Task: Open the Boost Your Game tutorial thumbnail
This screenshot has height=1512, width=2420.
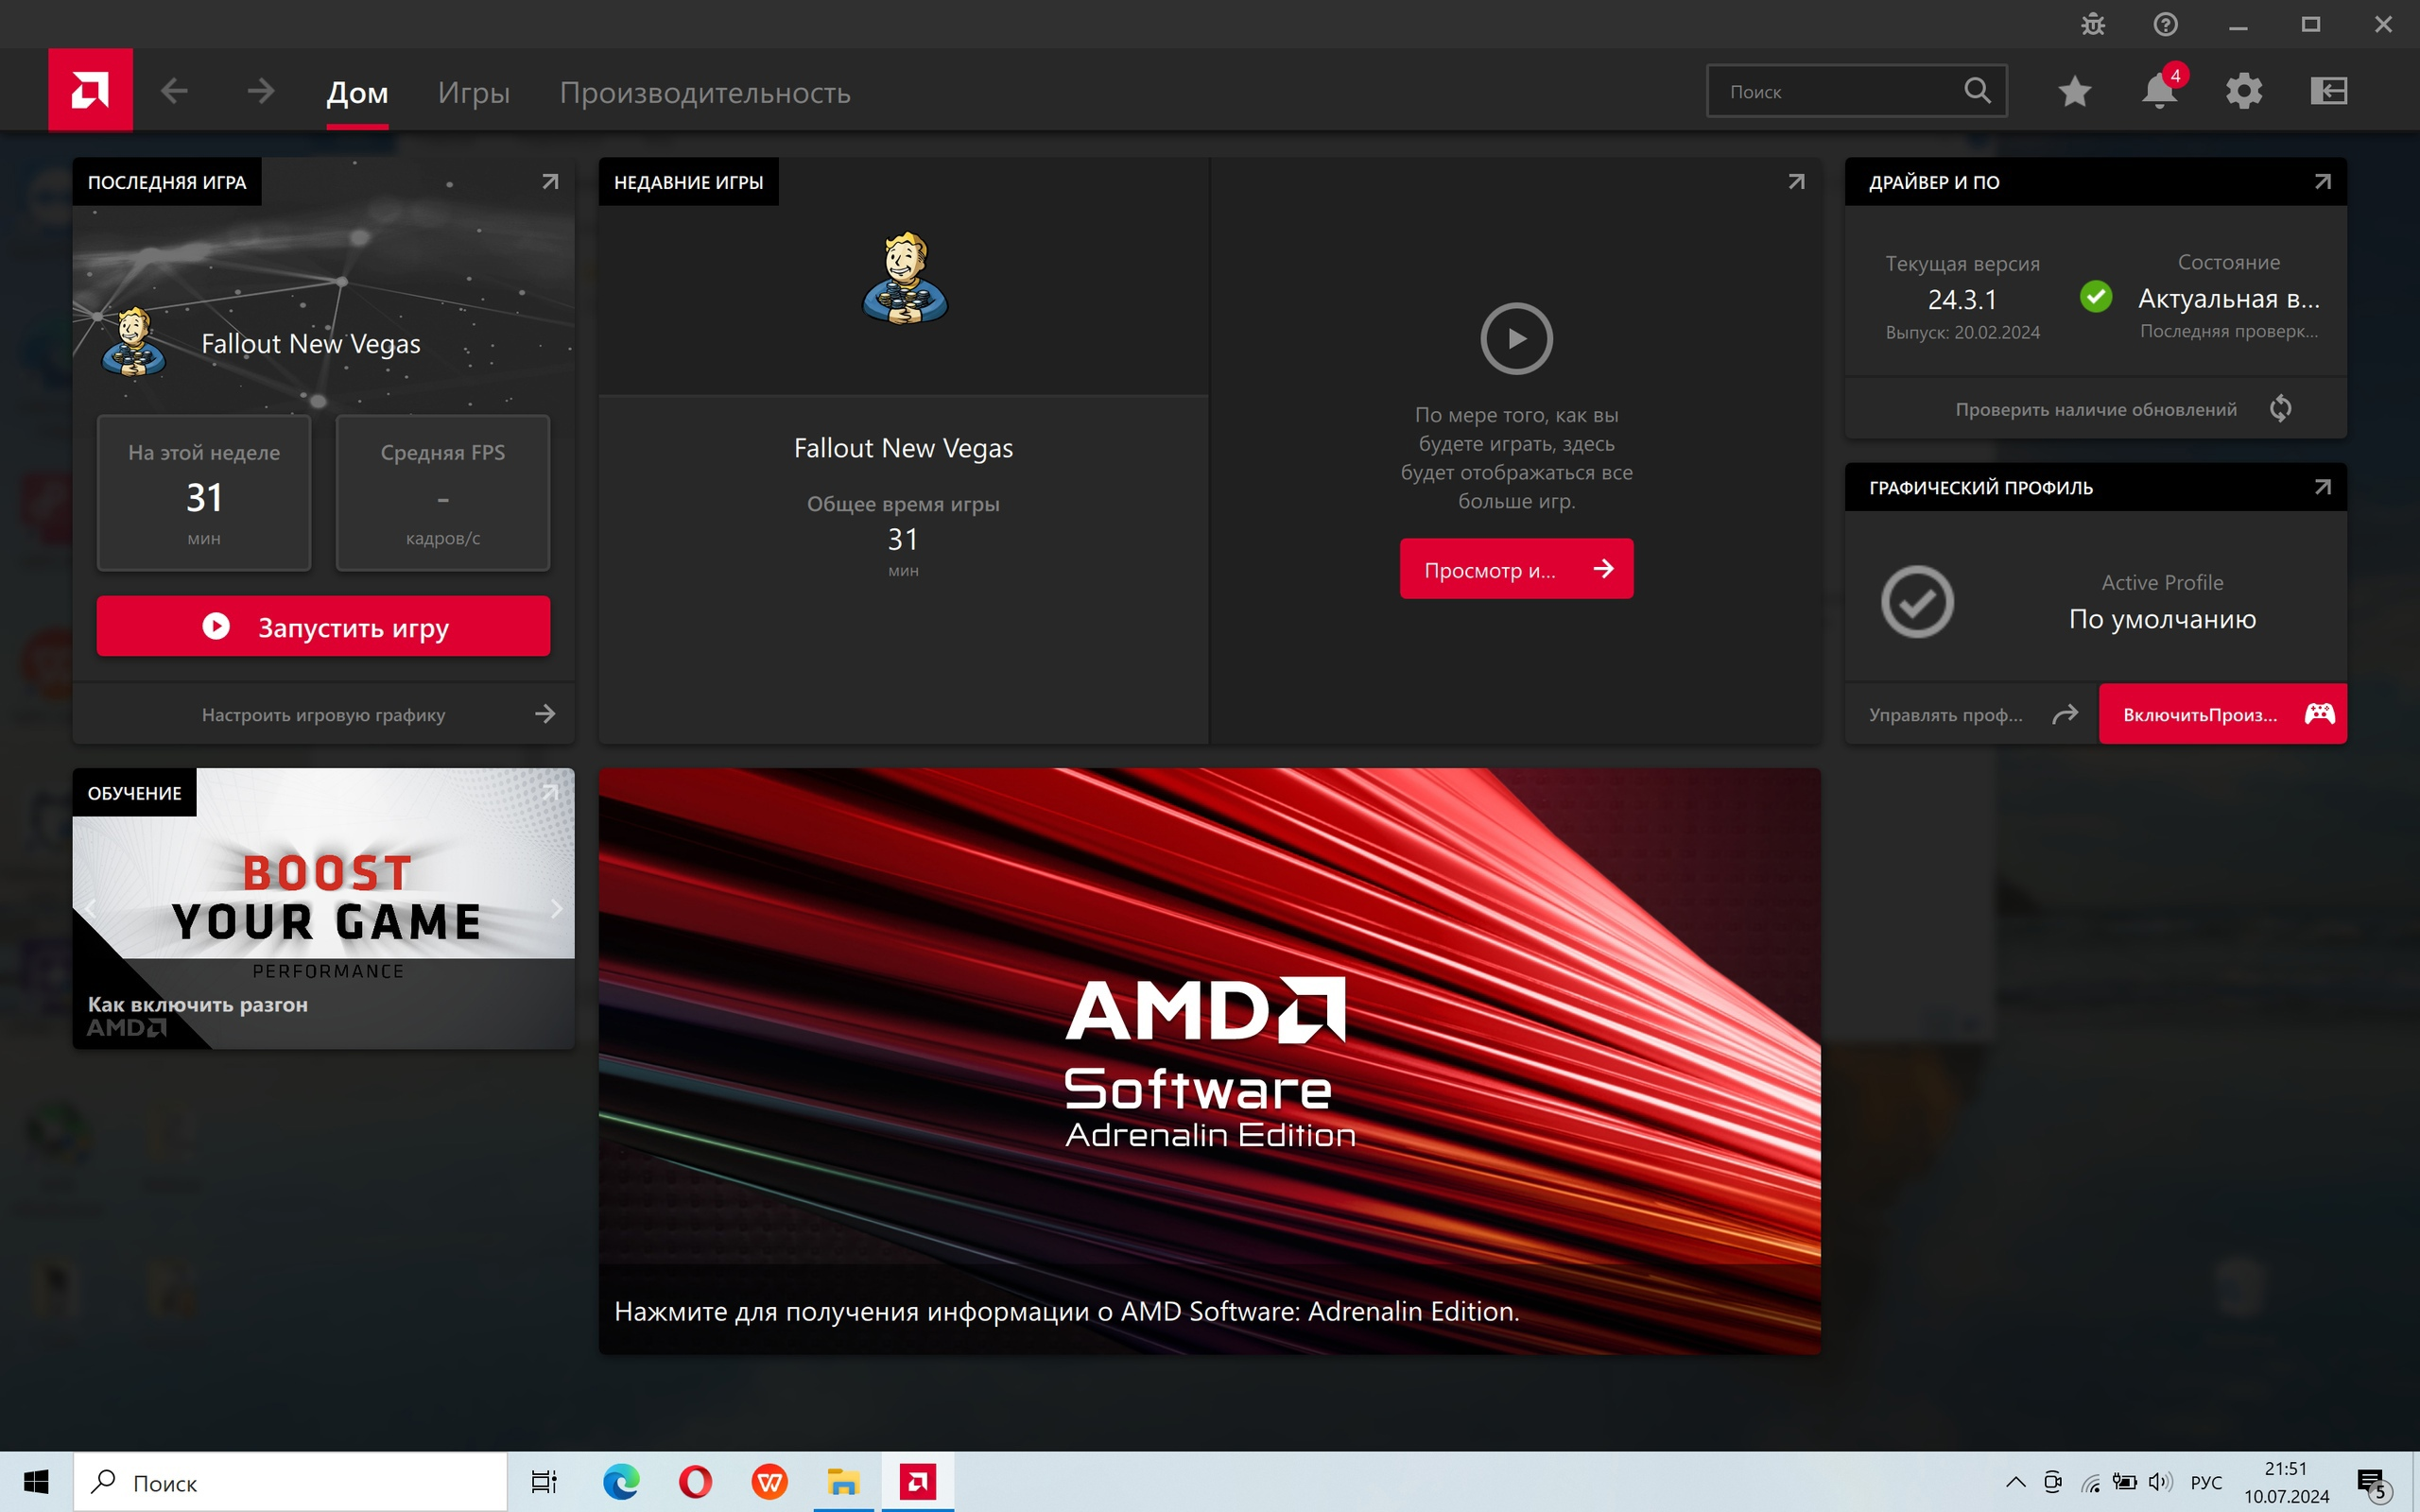Action: tap(323, 908)
